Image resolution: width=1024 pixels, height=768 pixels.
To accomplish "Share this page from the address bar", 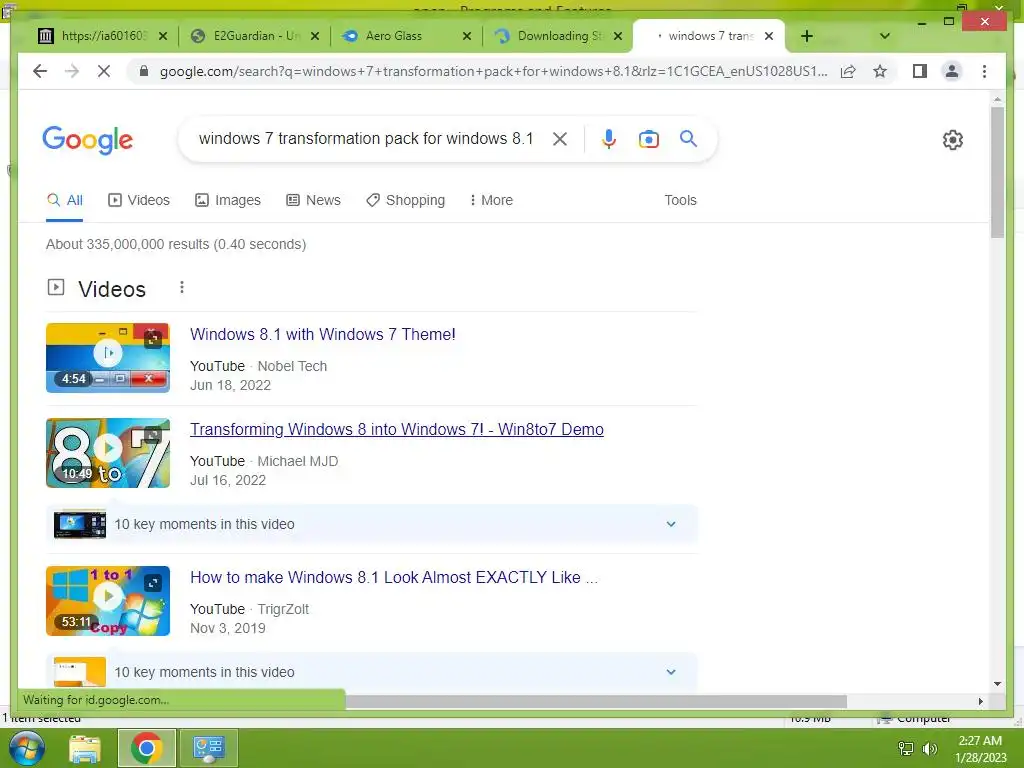I will tap(848, 71).
